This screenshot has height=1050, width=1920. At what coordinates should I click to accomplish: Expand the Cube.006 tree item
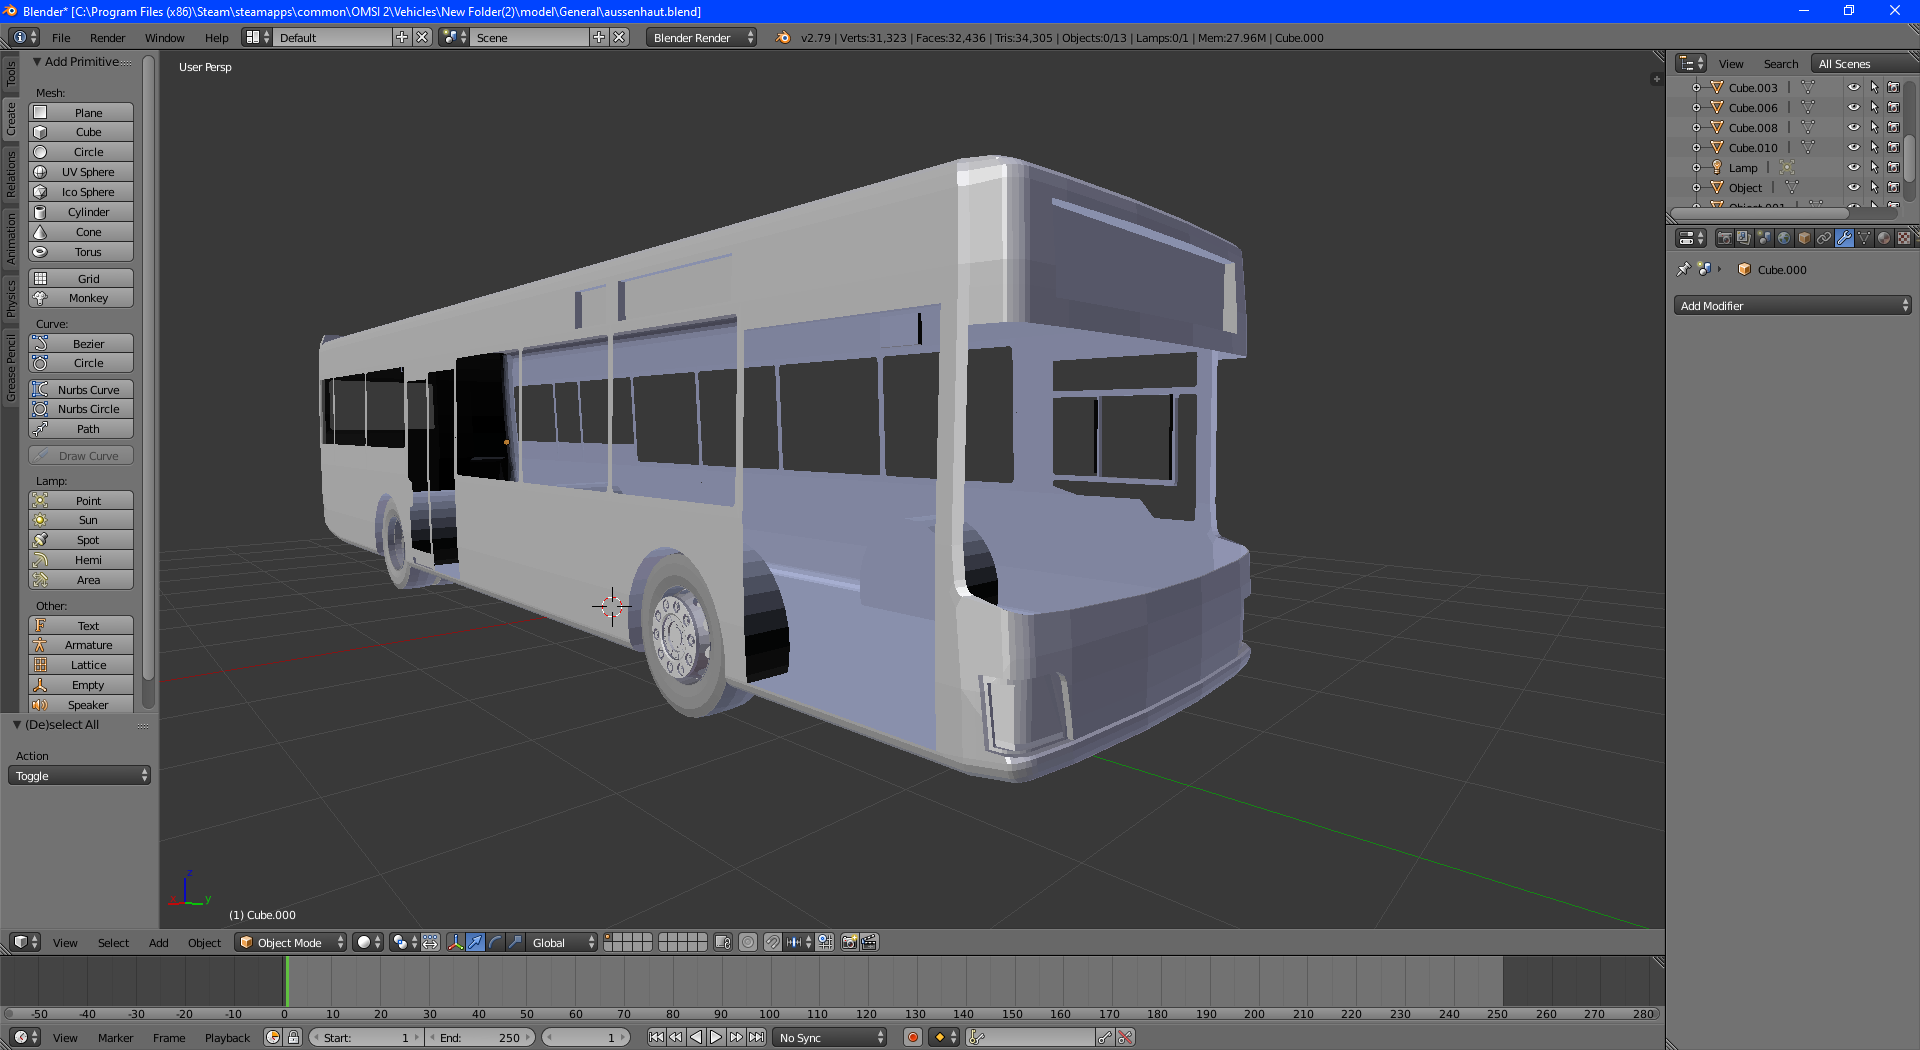click(1696, 108)
